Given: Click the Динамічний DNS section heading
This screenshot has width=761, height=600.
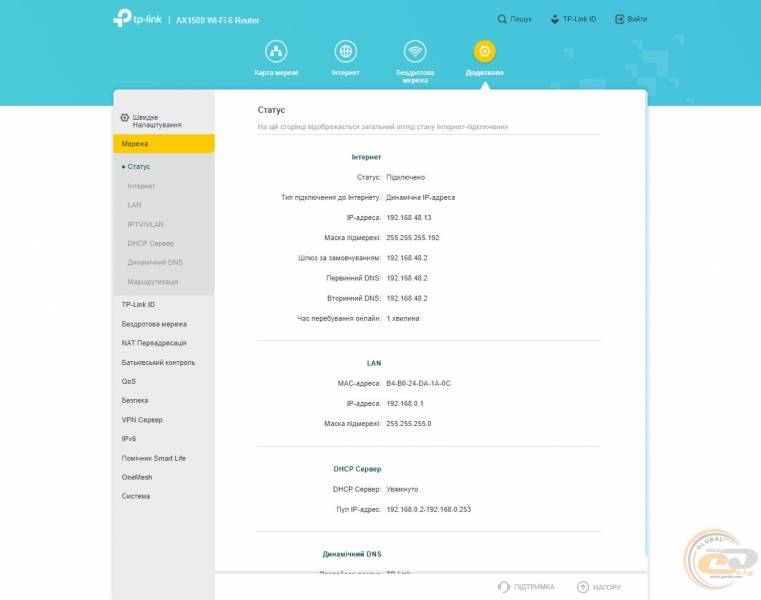Looking at the screenshot, I should tap(352, 554).
